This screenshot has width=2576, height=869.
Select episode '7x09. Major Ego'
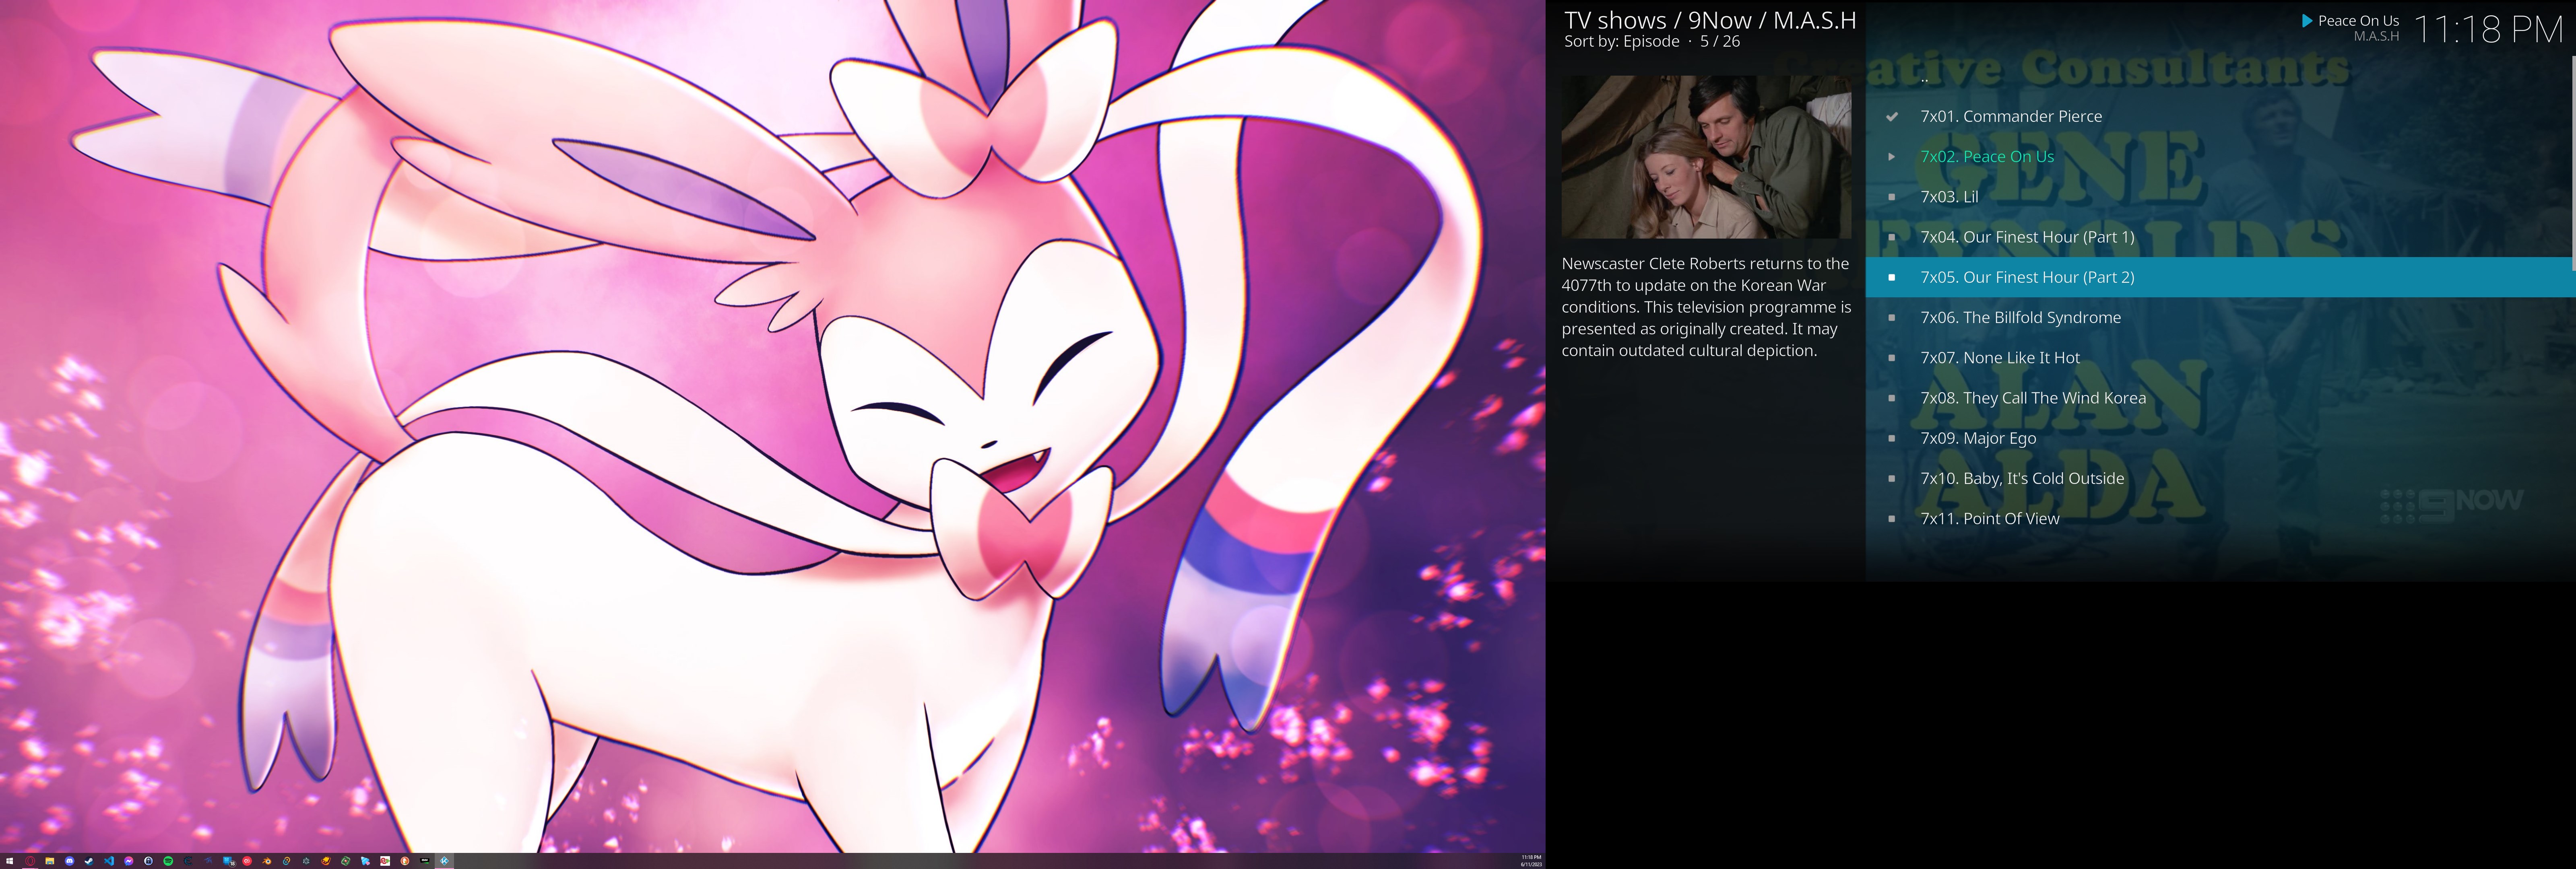click(x=2220, y=438)
